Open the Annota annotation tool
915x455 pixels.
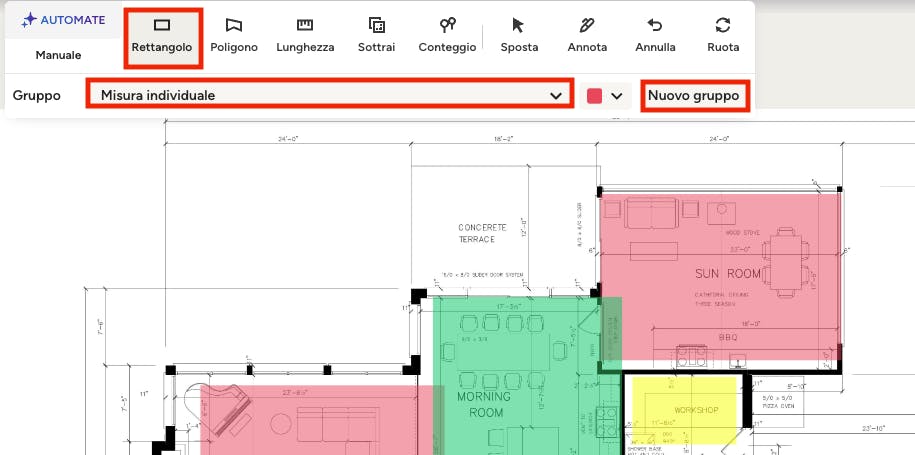(586, 36)
